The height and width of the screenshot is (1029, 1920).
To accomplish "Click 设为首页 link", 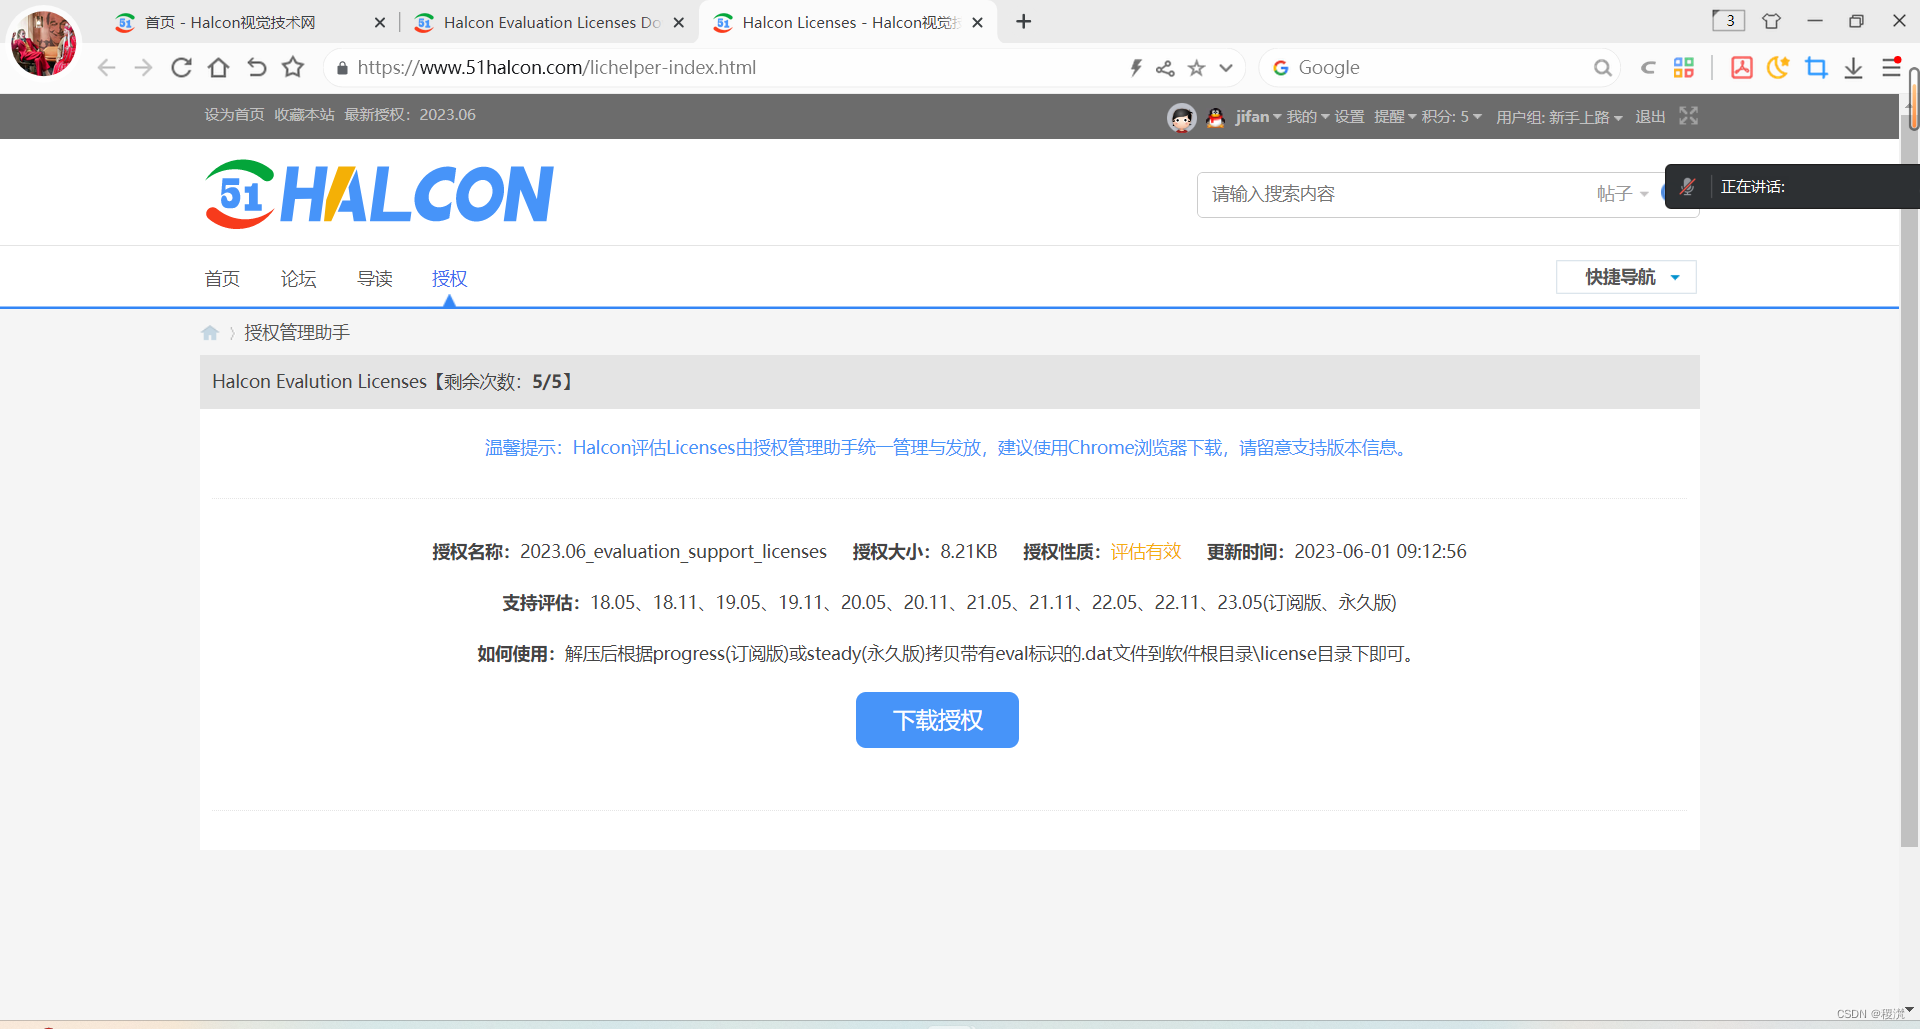I will pyautogui.click(x=234, y=115).
